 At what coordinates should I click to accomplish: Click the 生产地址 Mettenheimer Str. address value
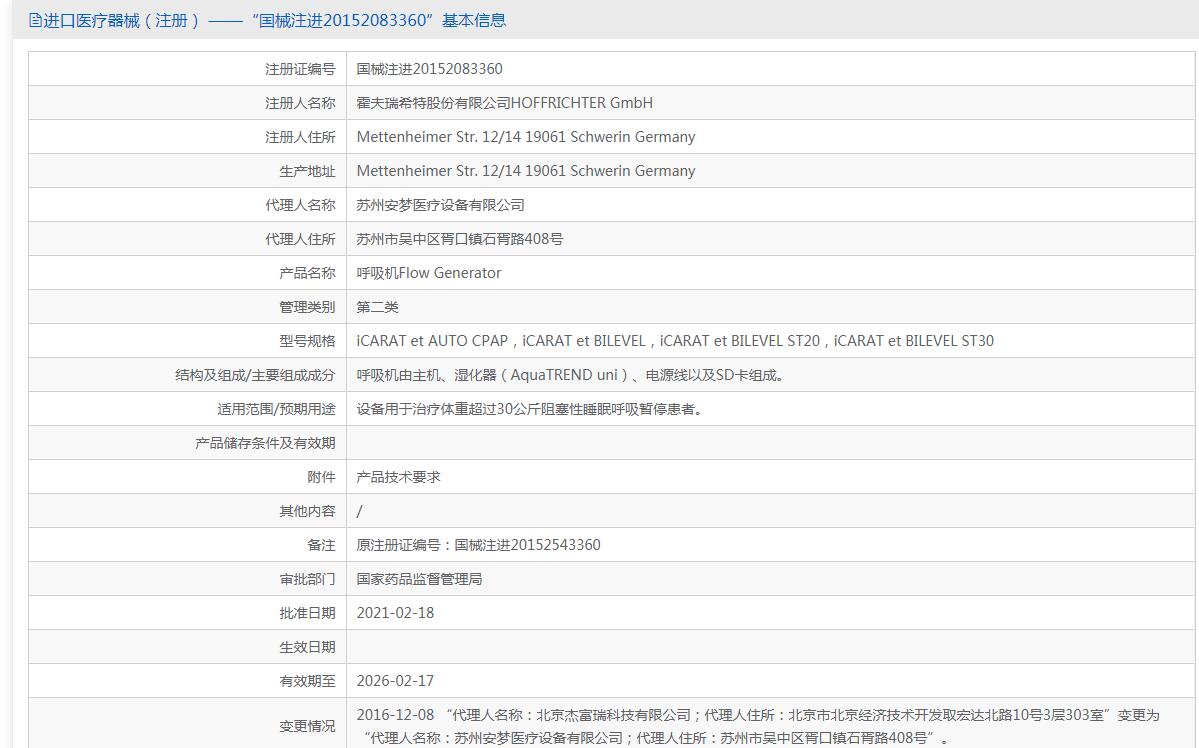[526, 171]
